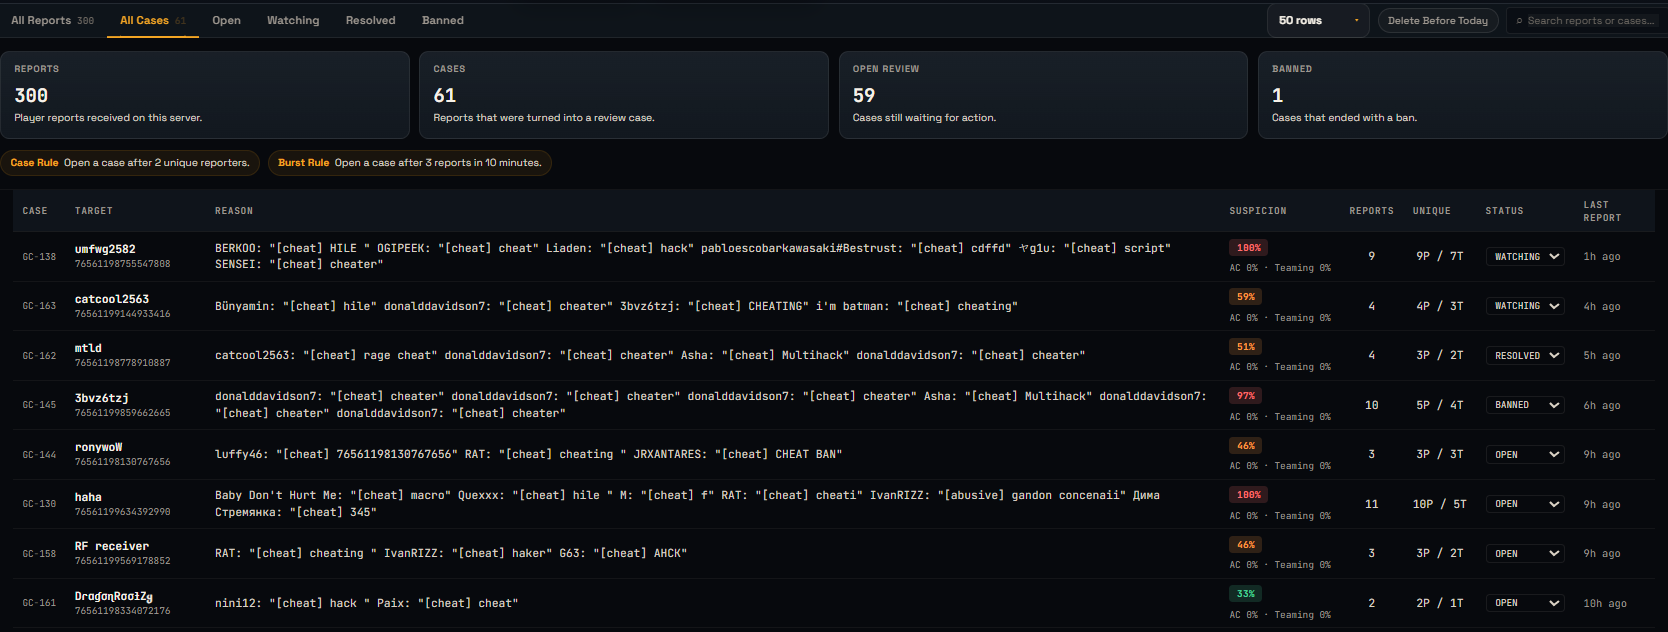Open BANNED status dropdown for 3bvz6tzj
Screen dimensions: 1668x632
point(1525,405)
